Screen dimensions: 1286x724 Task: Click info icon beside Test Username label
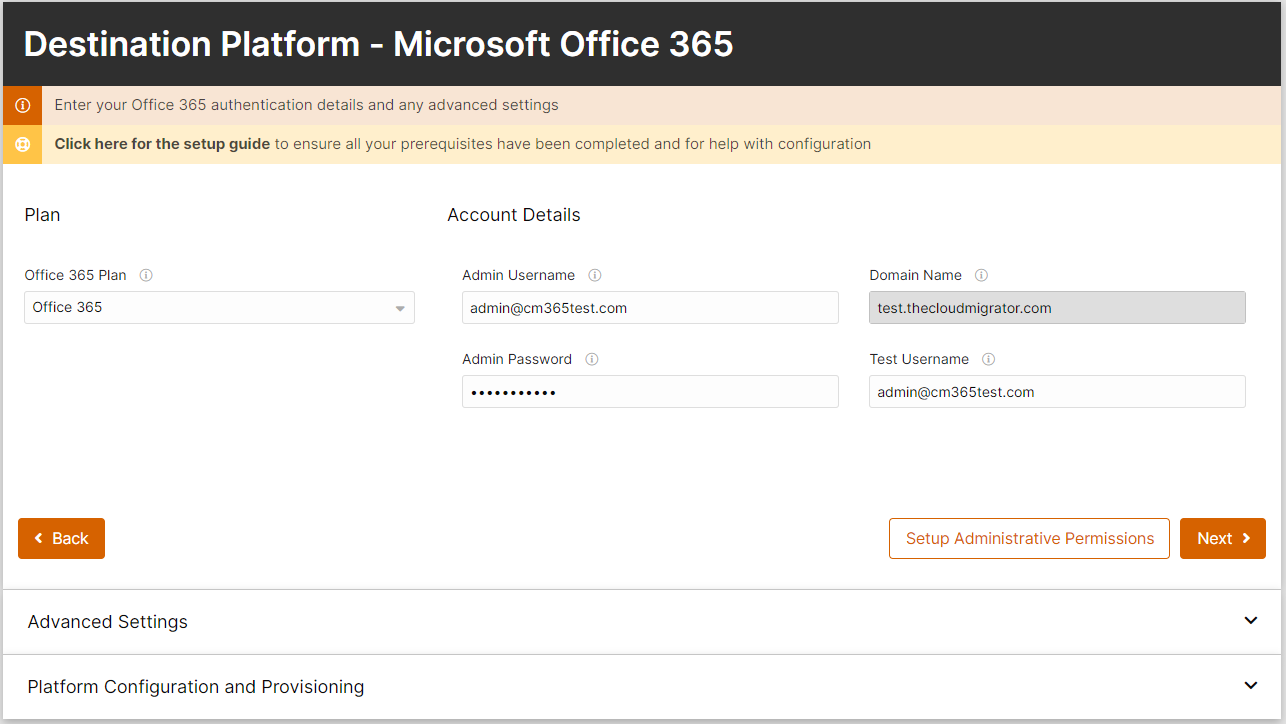[x=989, y=359]
